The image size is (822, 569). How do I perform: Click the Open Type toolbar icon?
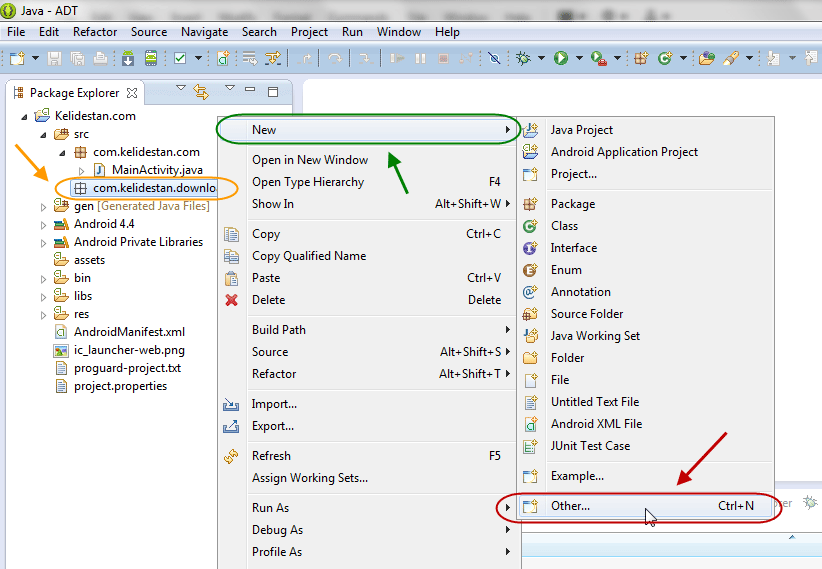(707, 58)
